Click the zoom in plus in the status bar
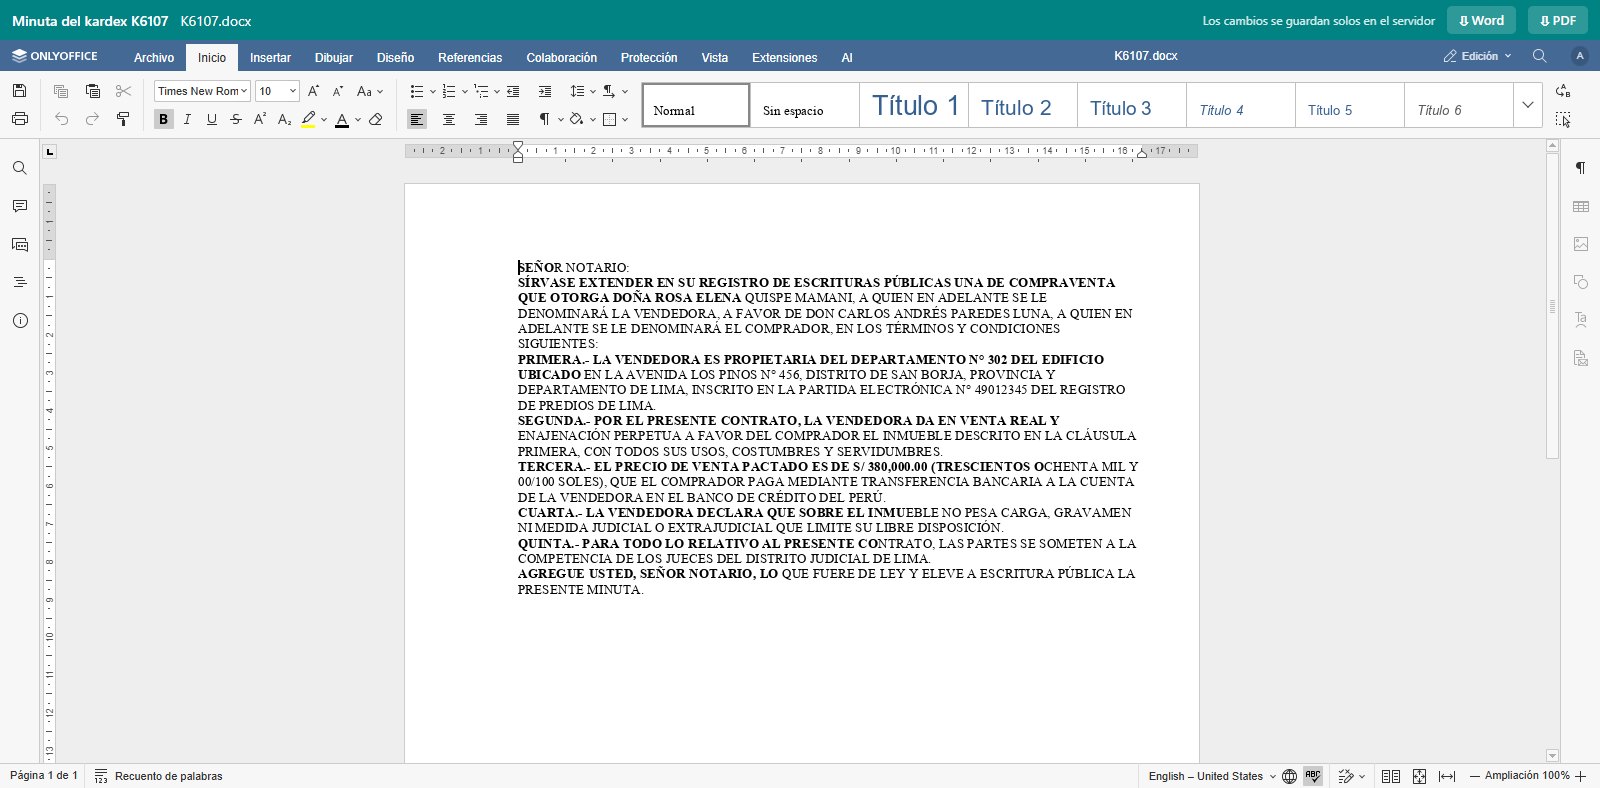The width and height of the screenshot is (1600, 788). point(1581,776)
